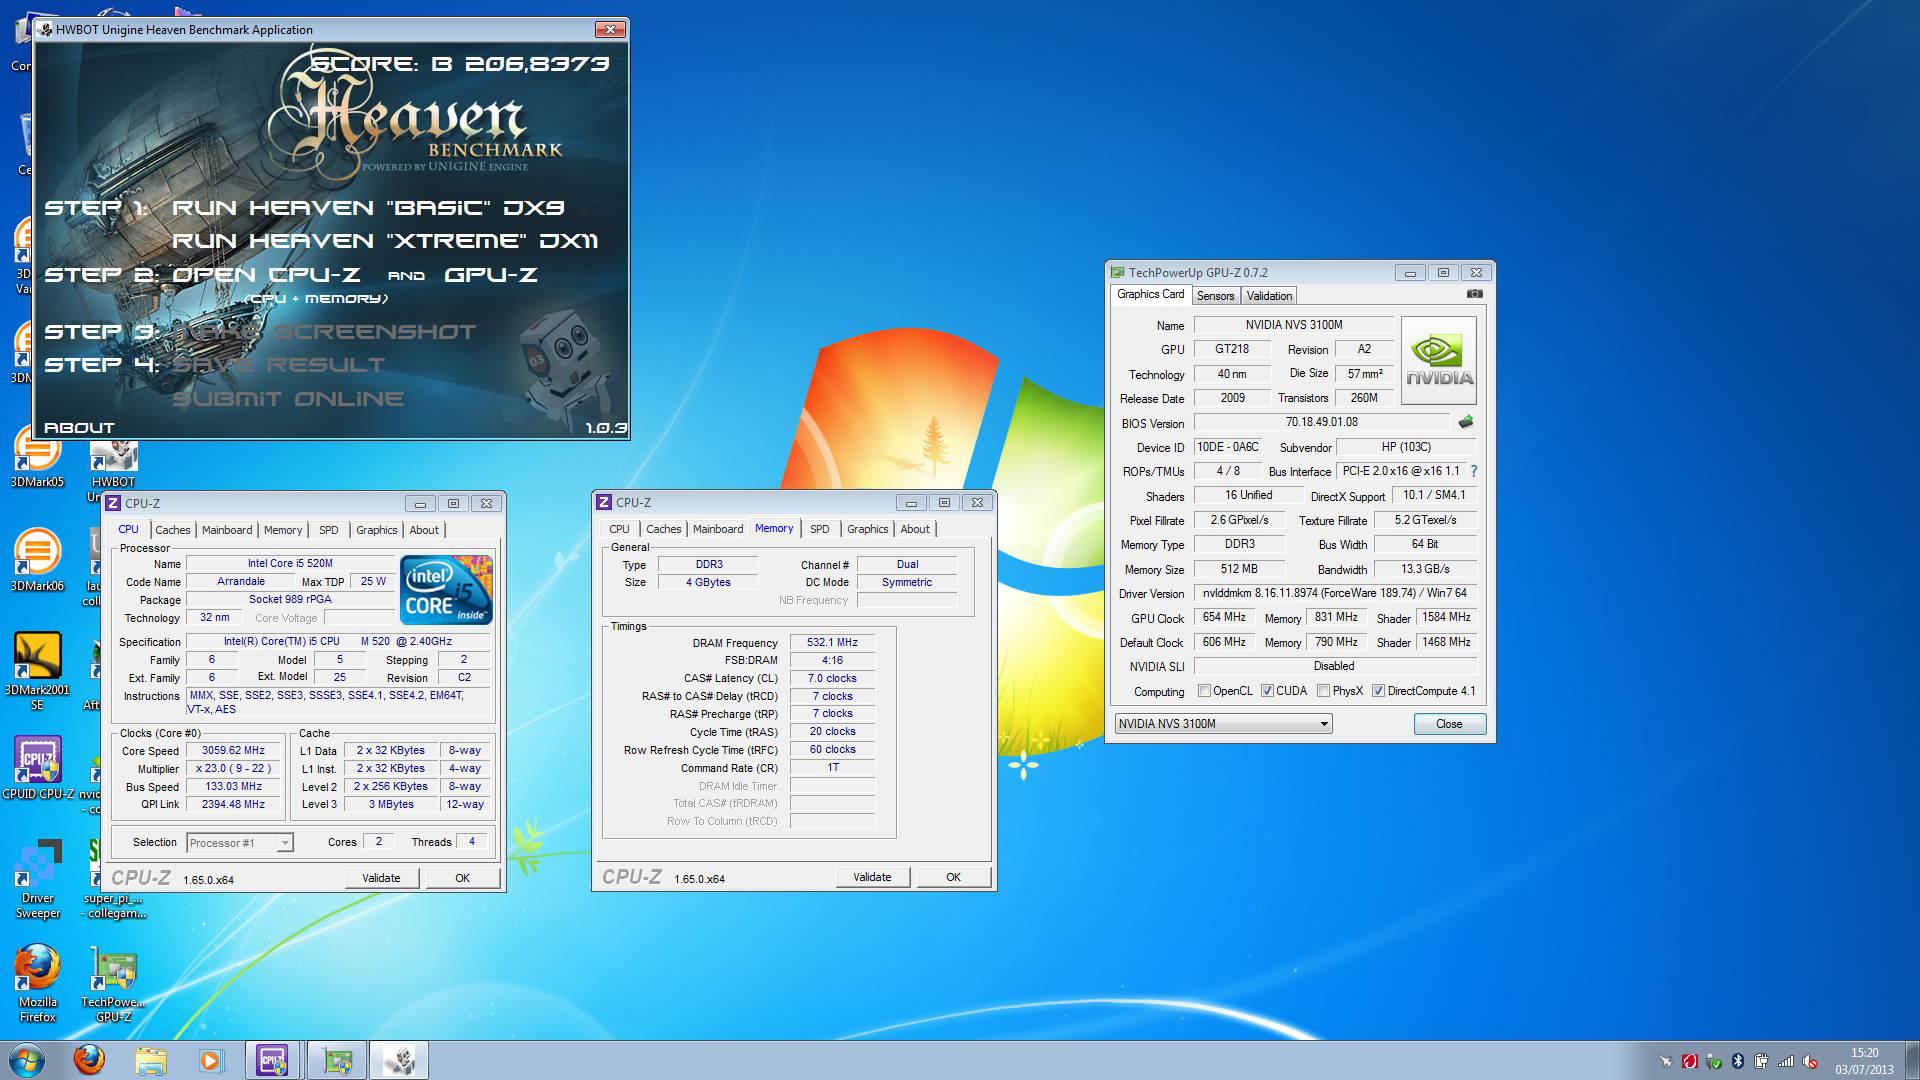Open Firefox from the taskbar
This screenshot has height=1080, width=1920.
pos(89,1060)
